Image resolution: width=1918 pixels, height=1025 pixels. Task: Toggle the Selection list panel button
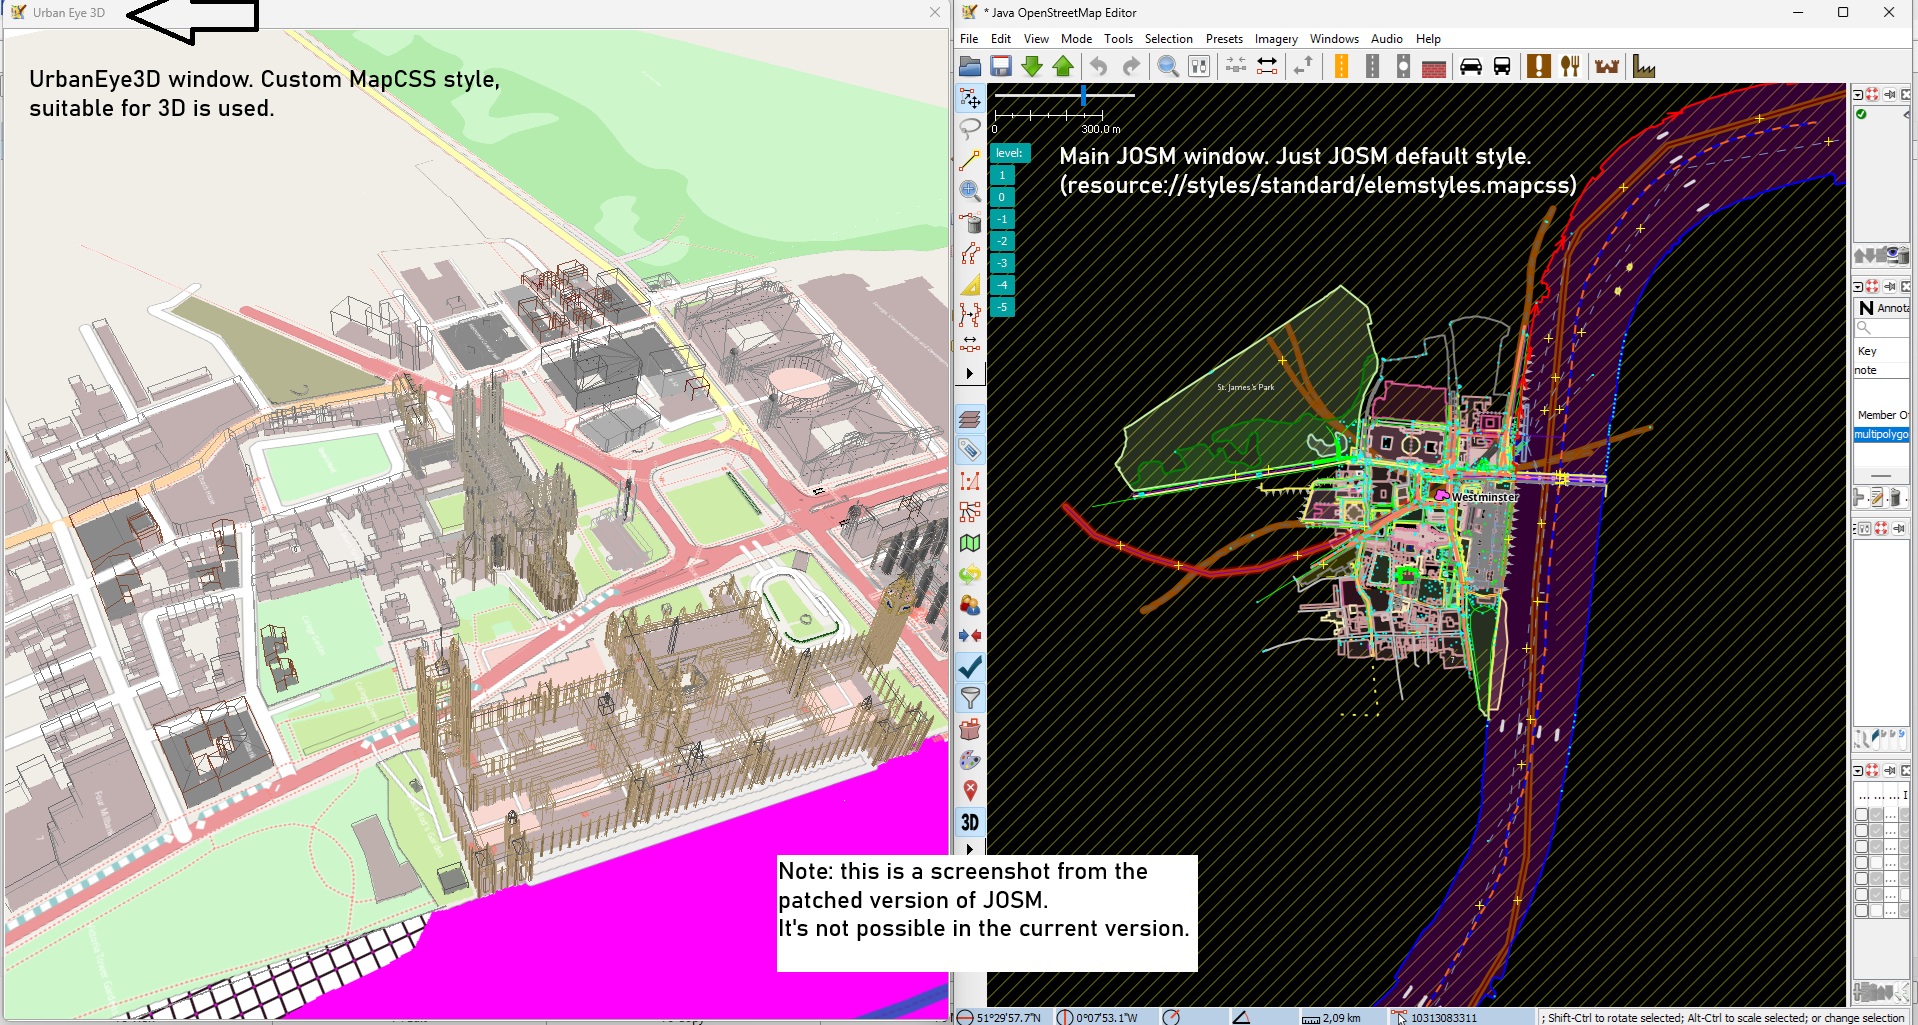(x=970, y=481)
